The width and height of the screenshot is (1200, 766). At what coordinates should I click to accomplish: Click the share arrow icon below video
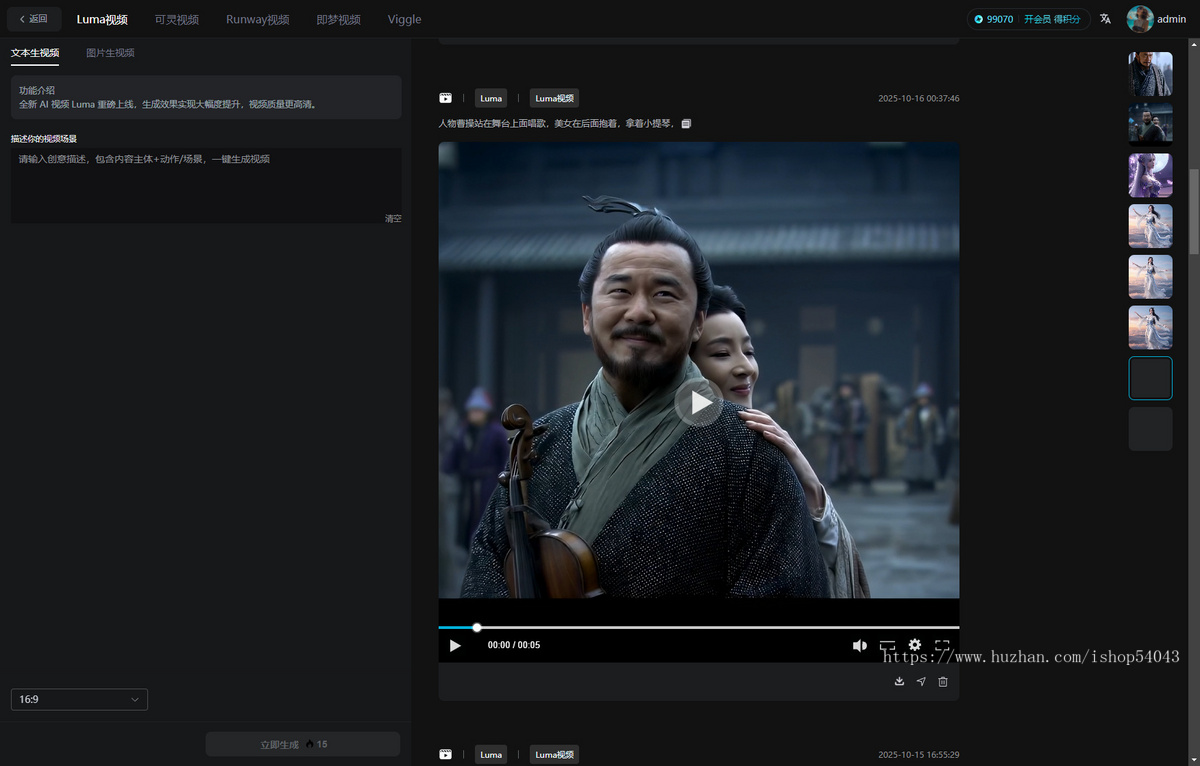click(921, 681)
